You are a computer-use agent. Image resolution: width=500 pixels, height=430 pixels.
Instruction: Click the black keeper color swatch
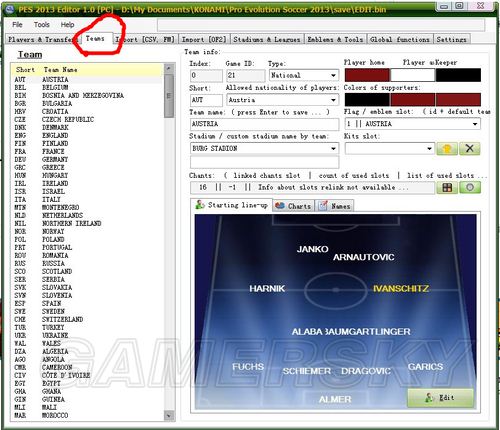458,75
